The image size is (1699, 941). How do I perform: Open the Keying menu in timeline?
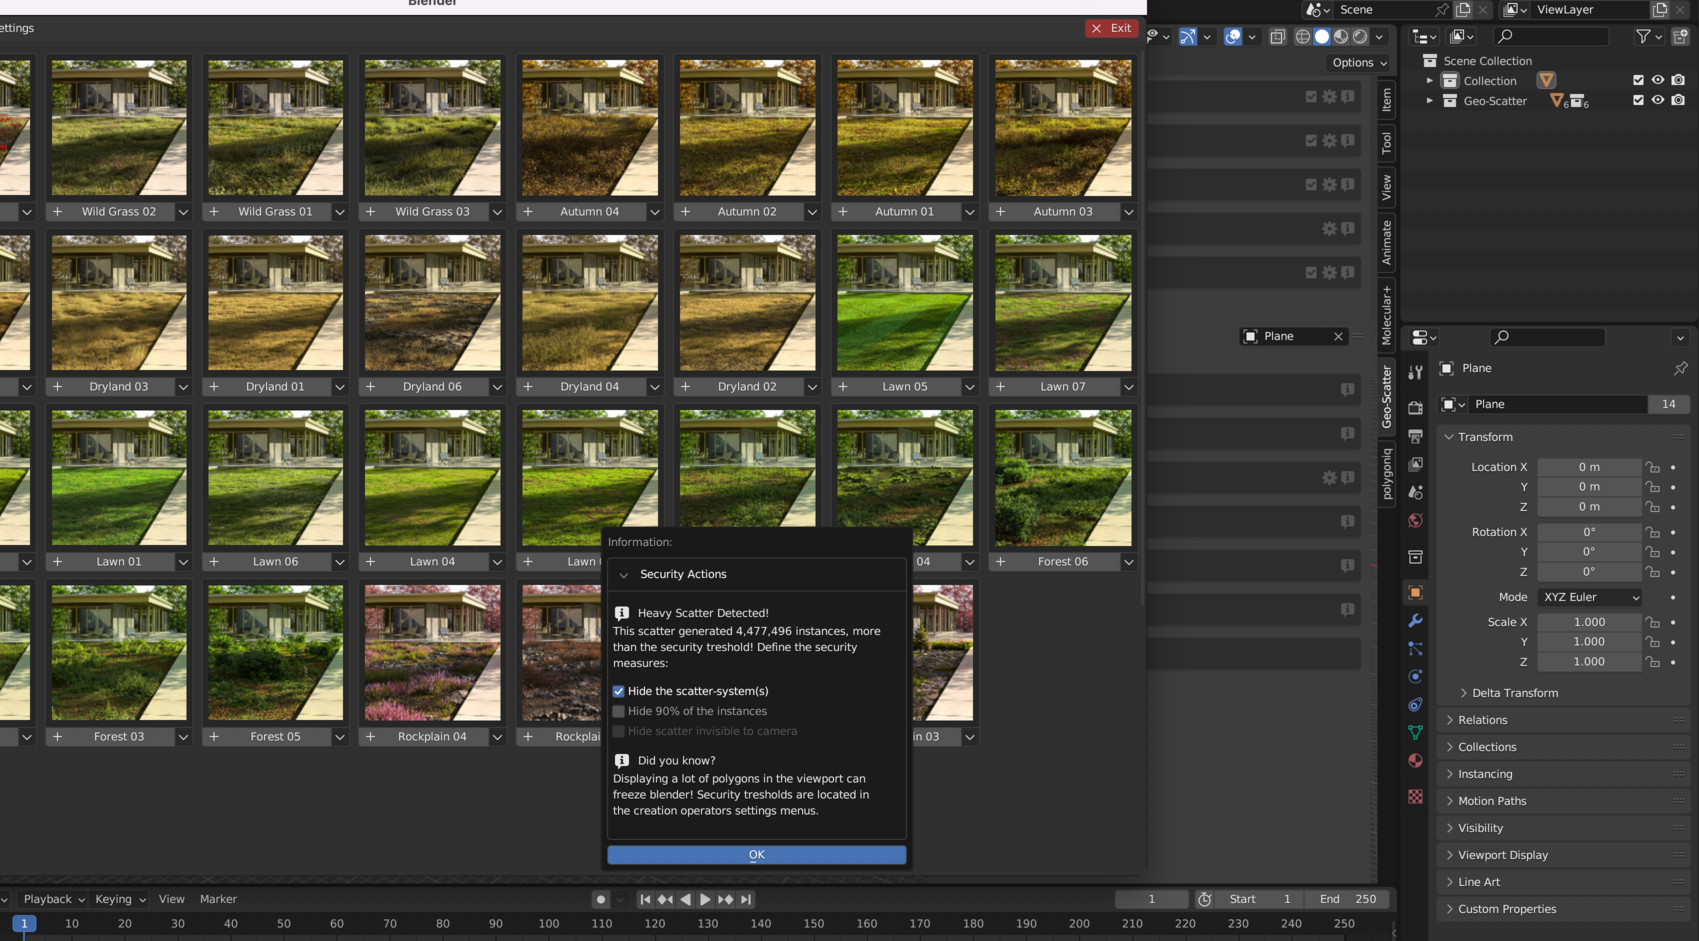coord(120,899)
